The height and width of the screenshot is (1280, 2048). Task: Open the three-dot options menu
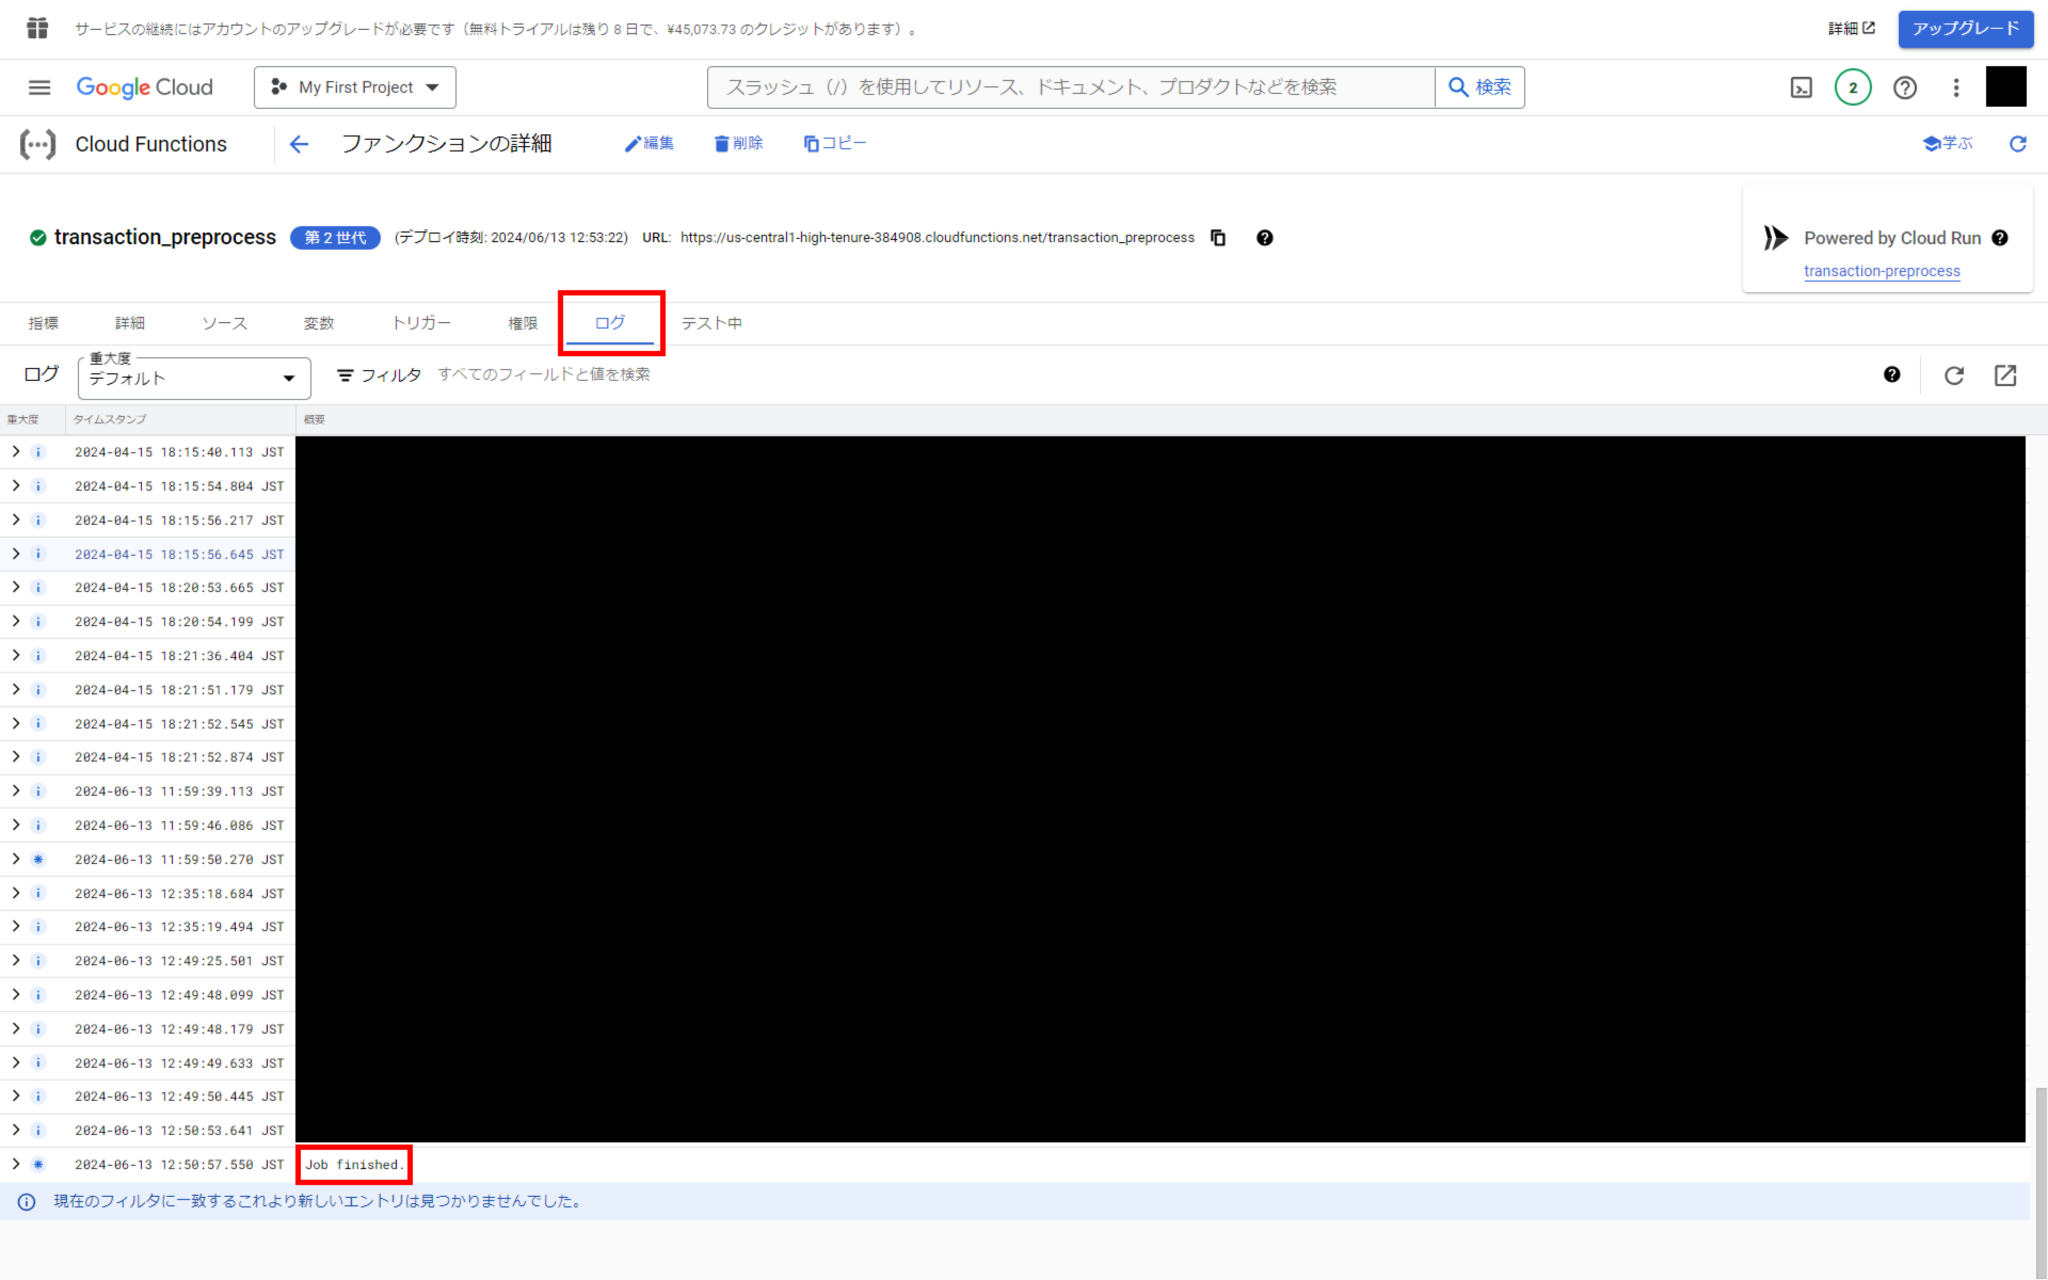point(1956,88)
